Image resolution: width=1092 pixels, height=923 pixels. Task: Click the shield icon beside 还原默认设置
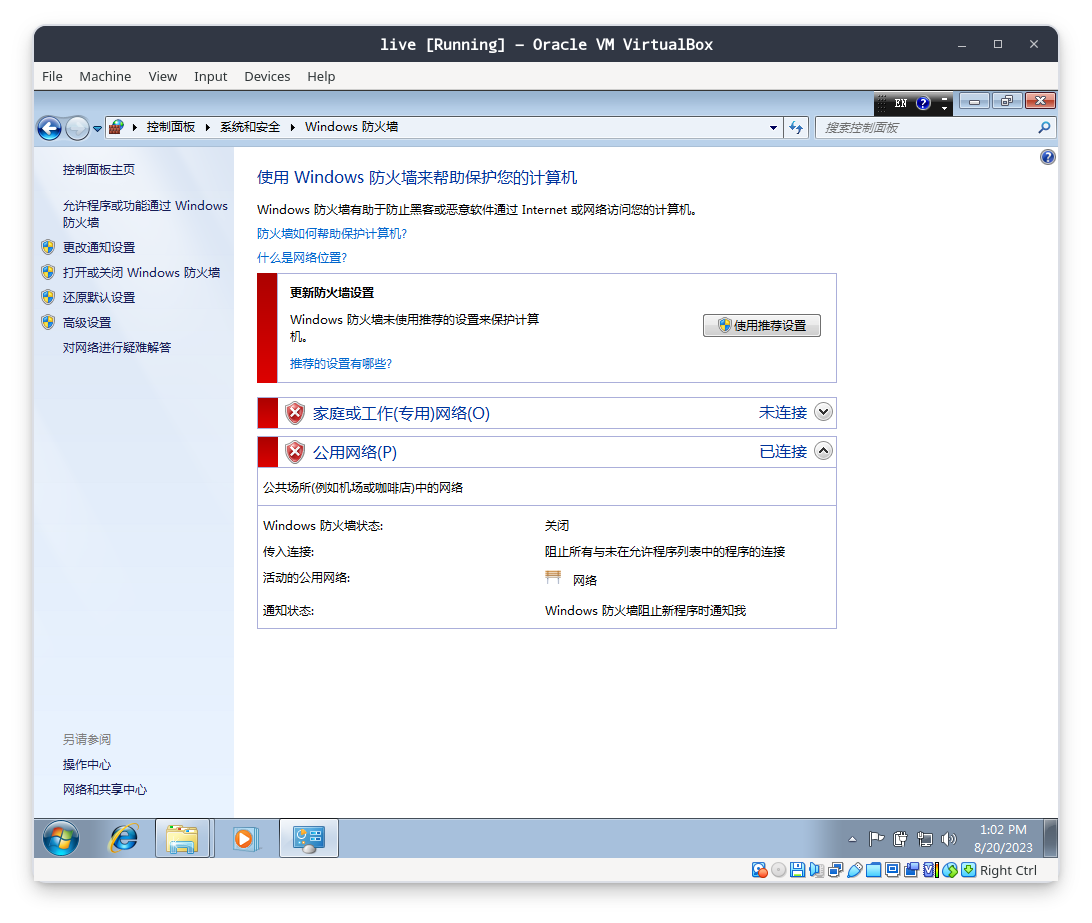[x=48, y=297]
